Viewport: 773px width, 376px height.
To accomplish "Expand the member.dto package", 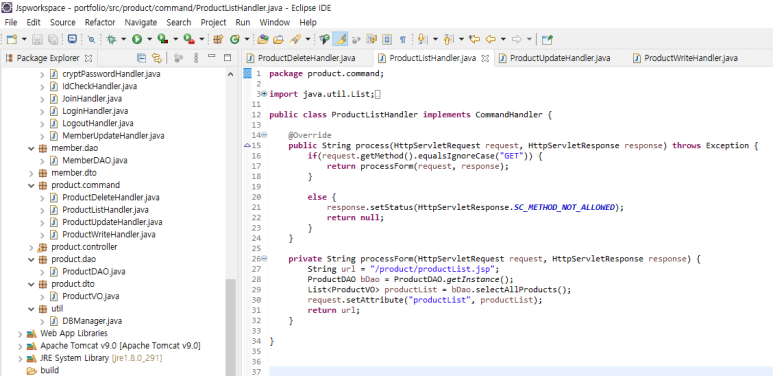I will 32,173.
